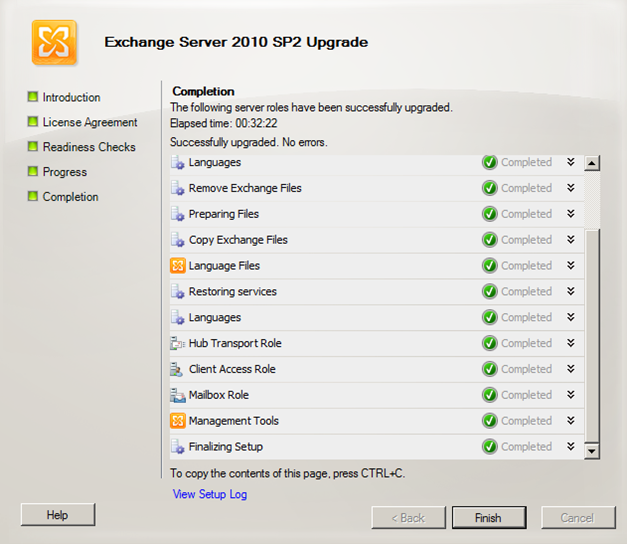The width and height of the screenshot is (627, 544).
Task: Expand the Mailbox Role details chevron
Action: click(x=571, y=394)
